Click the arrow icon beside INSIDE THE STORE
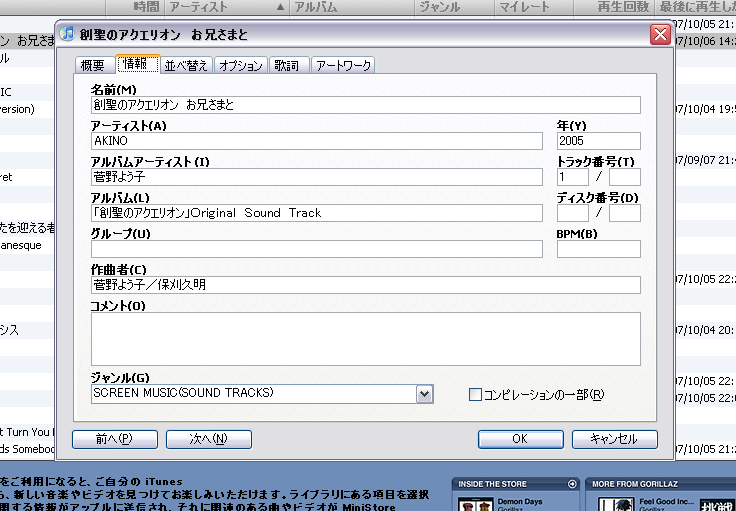The height and width of the screenshot is (511, 736). (x=572, y=484)
